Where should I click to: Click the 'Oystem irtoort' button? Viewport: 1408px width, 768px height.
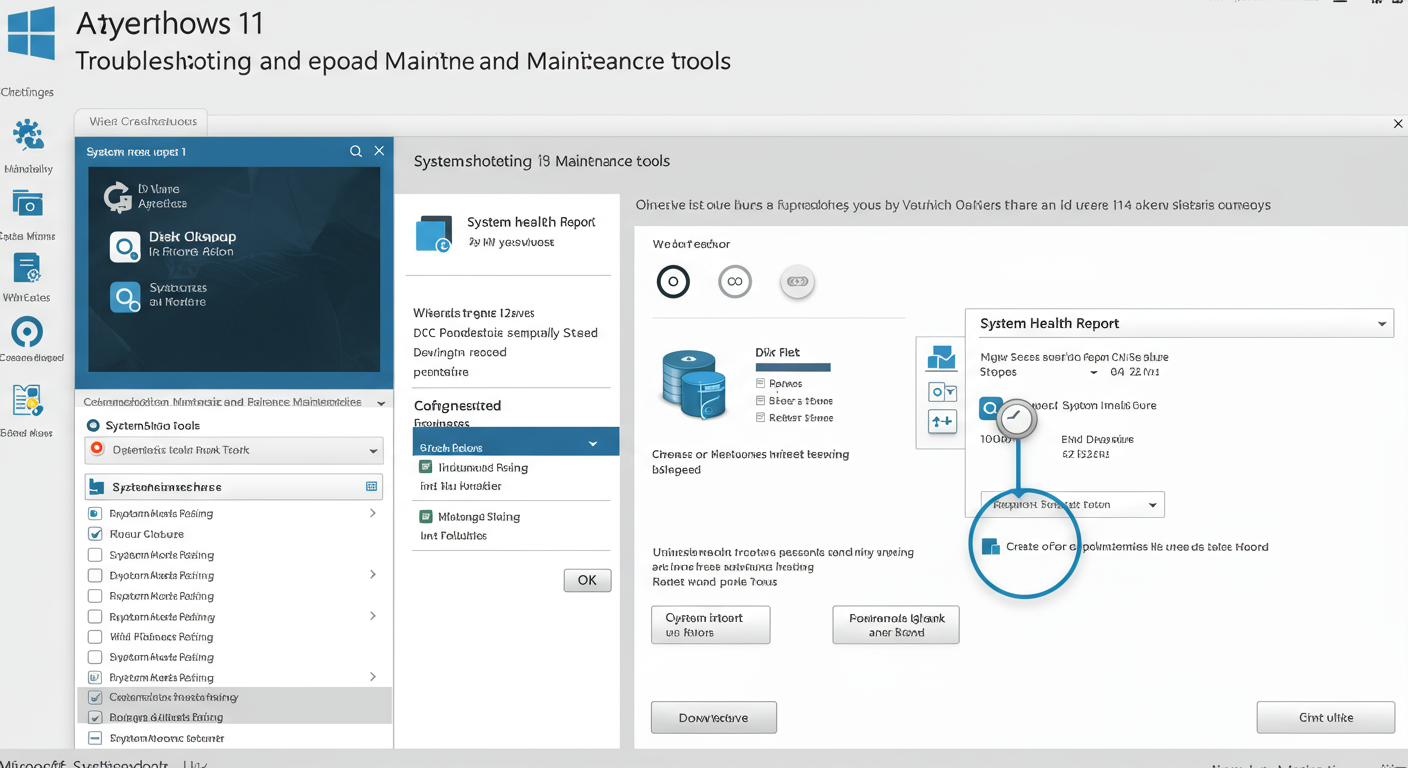(710, 625)
